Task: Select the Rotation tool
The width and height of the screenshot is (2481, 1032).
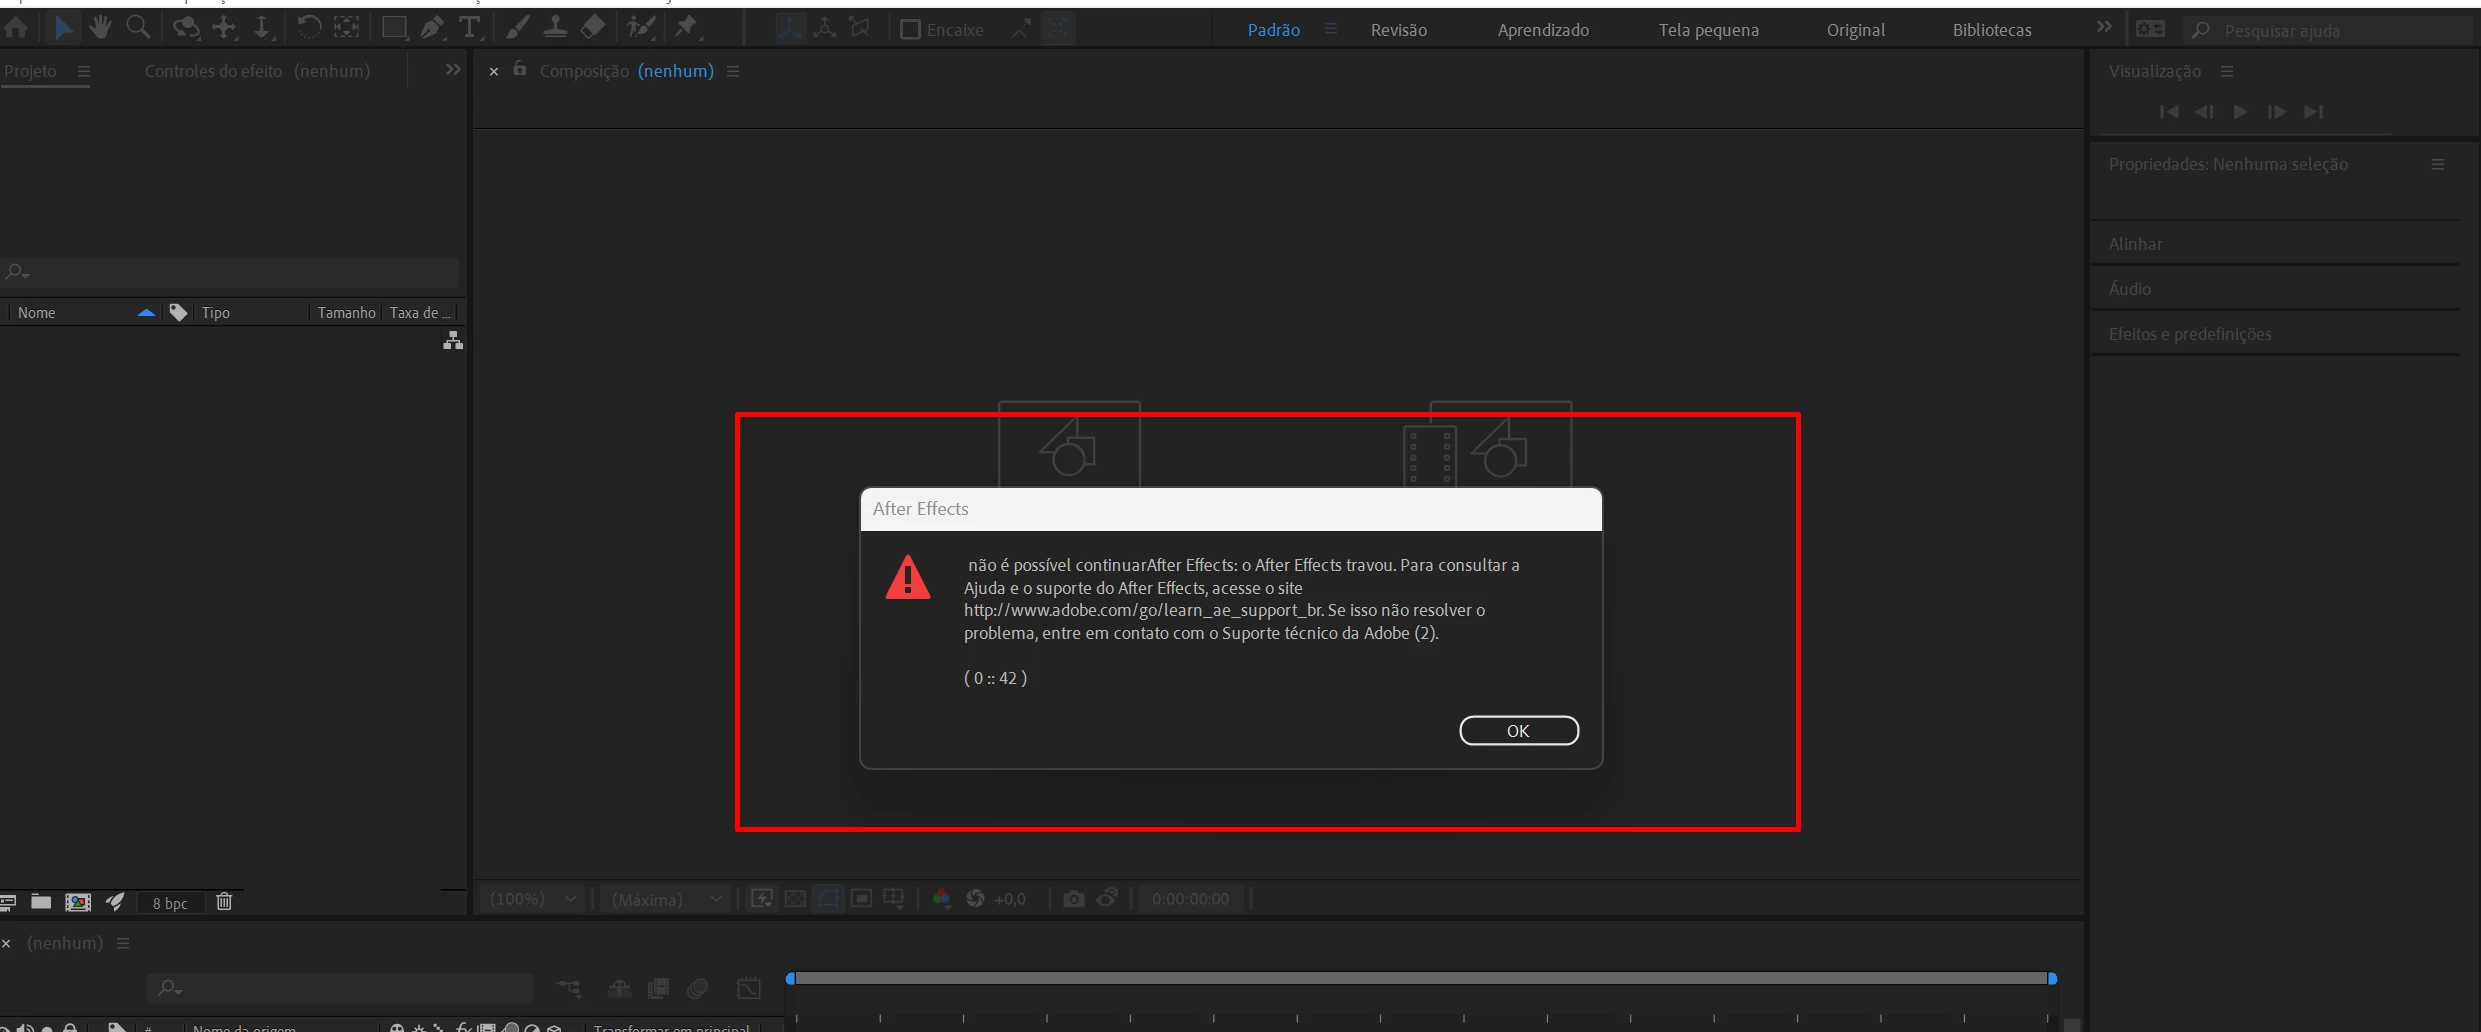Action: tap(309, 28)
